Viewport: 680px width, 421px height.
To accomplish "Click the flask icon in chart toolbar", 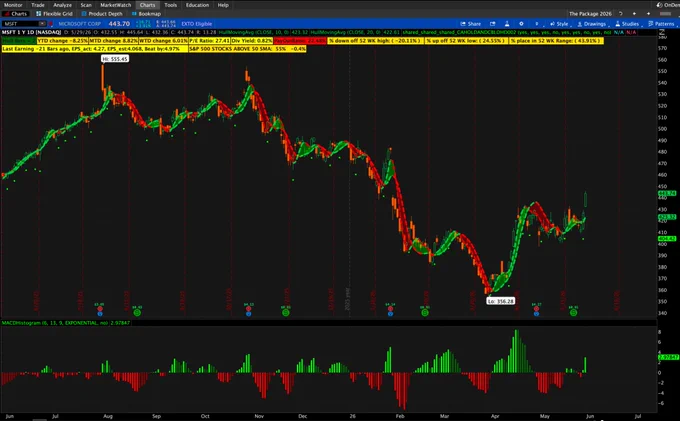I will (x=507, y=24).
